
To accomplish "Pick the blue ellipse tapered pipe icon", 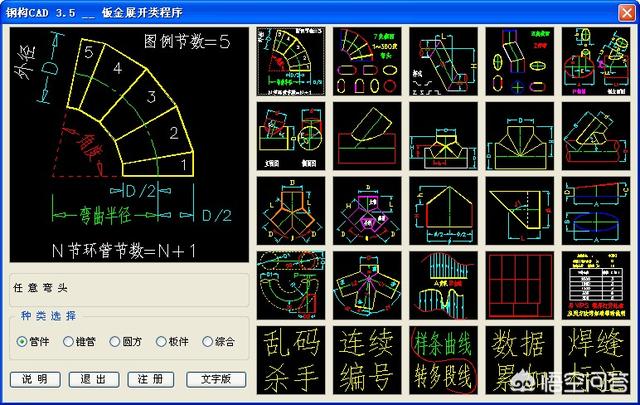I will point(596,211).
